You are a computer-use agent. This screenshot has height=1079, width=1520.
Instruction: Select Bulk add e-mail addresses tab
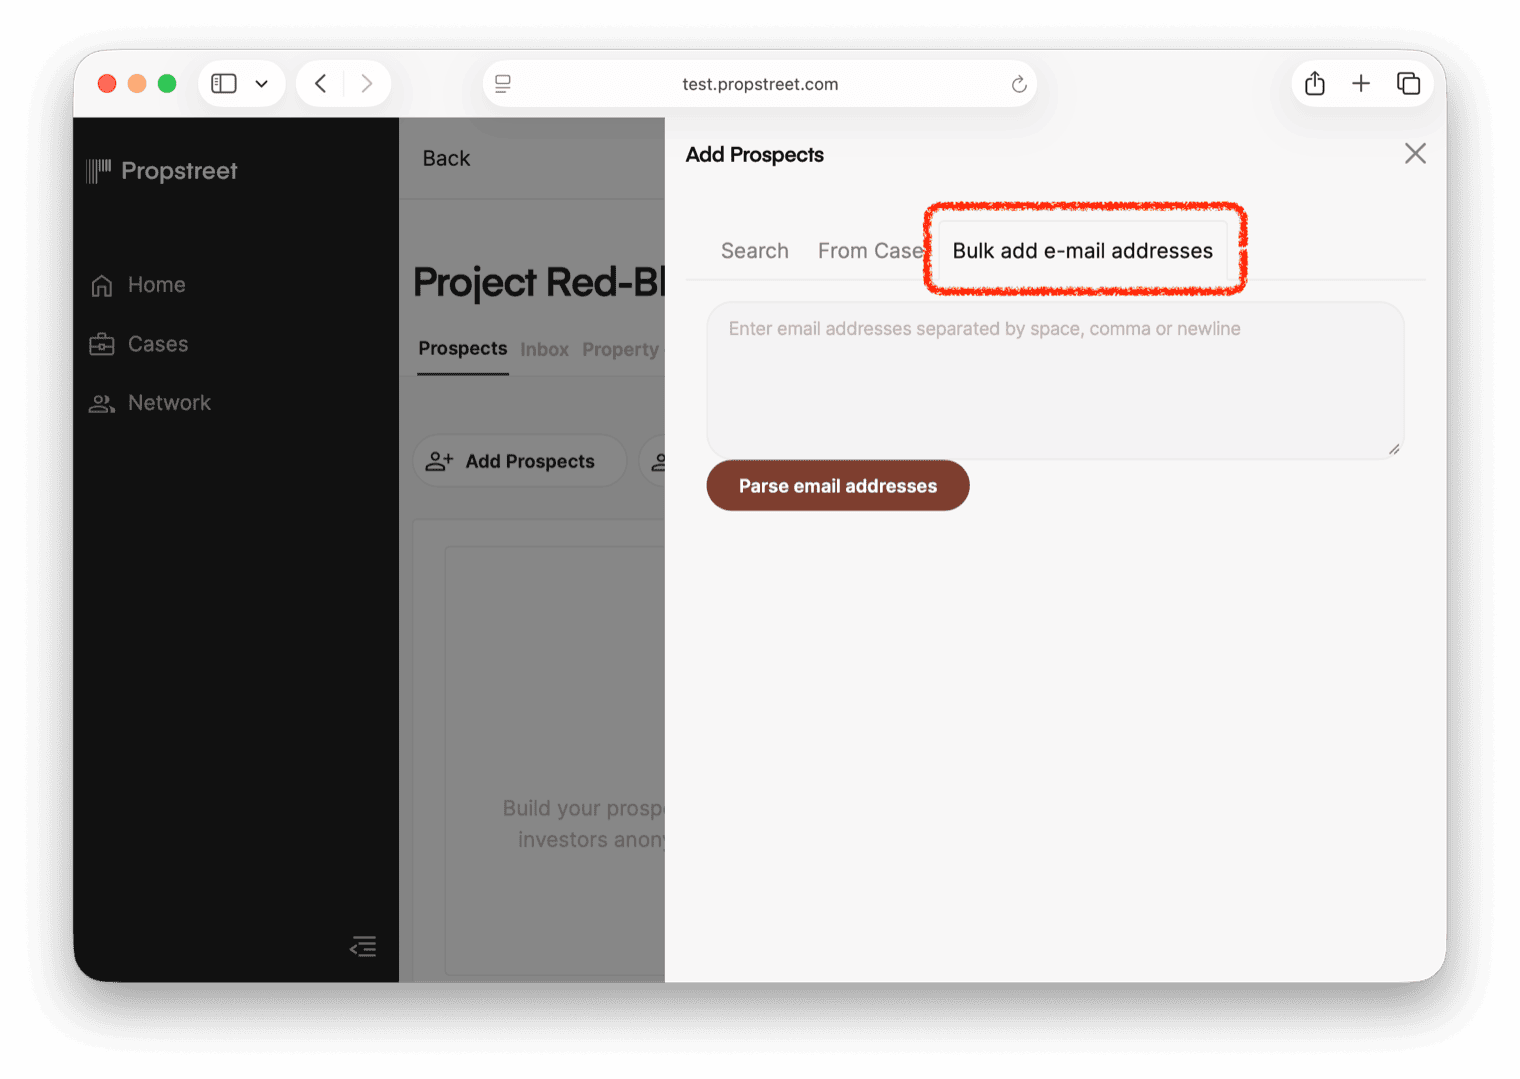tap(1082, 251)
